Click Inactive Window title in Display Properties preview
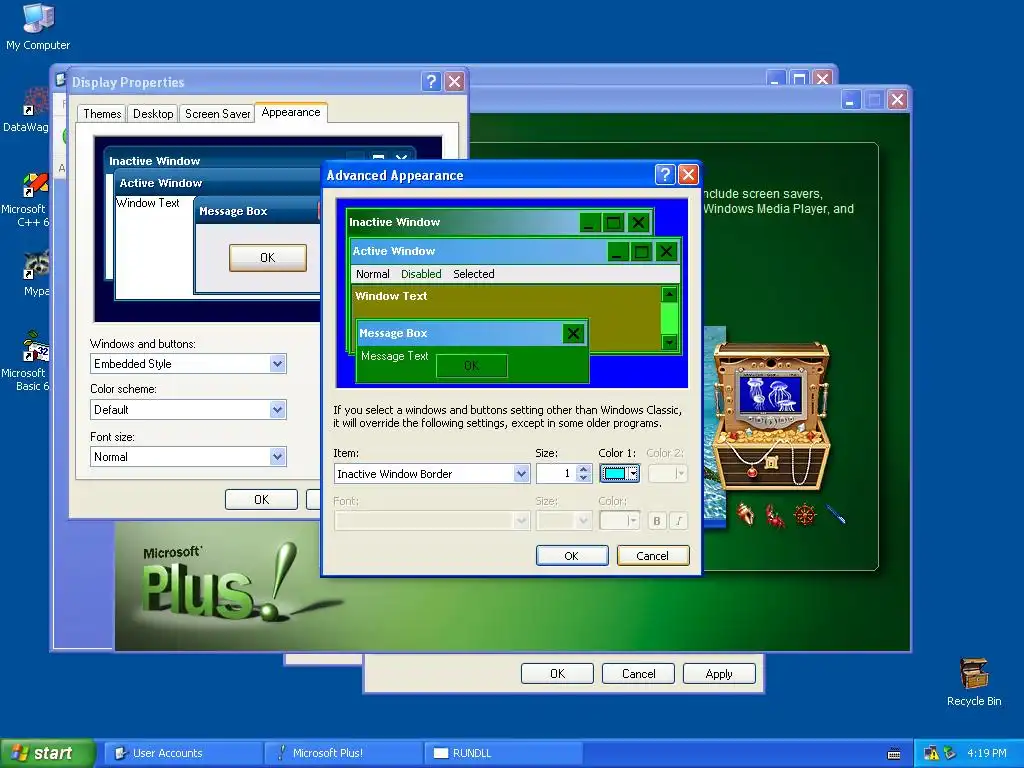1024x768 pixels. (154, 161)
